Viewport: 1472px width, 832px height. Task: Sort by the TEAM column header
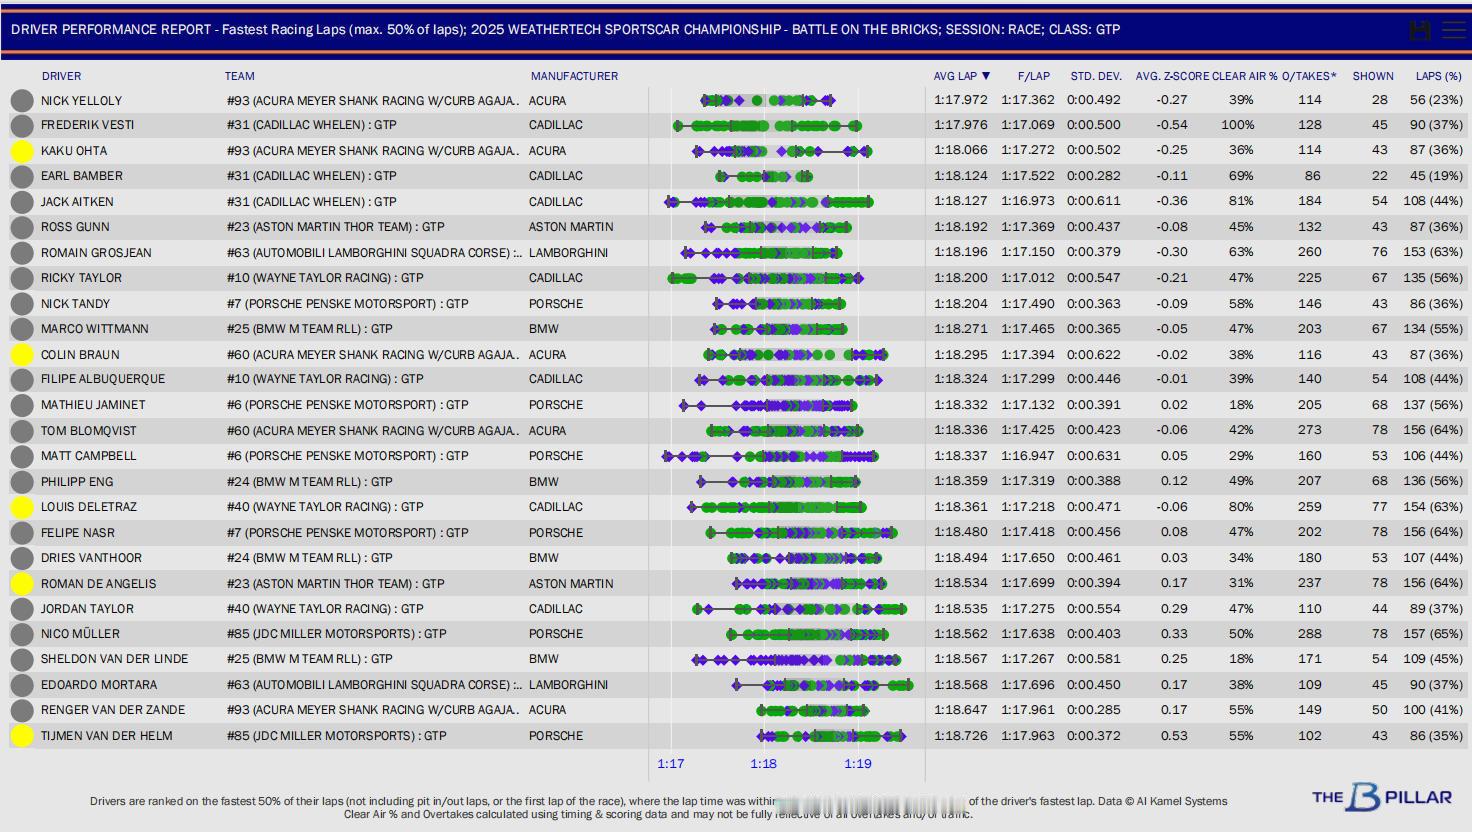pyautogui.click(x=240, y=76)
